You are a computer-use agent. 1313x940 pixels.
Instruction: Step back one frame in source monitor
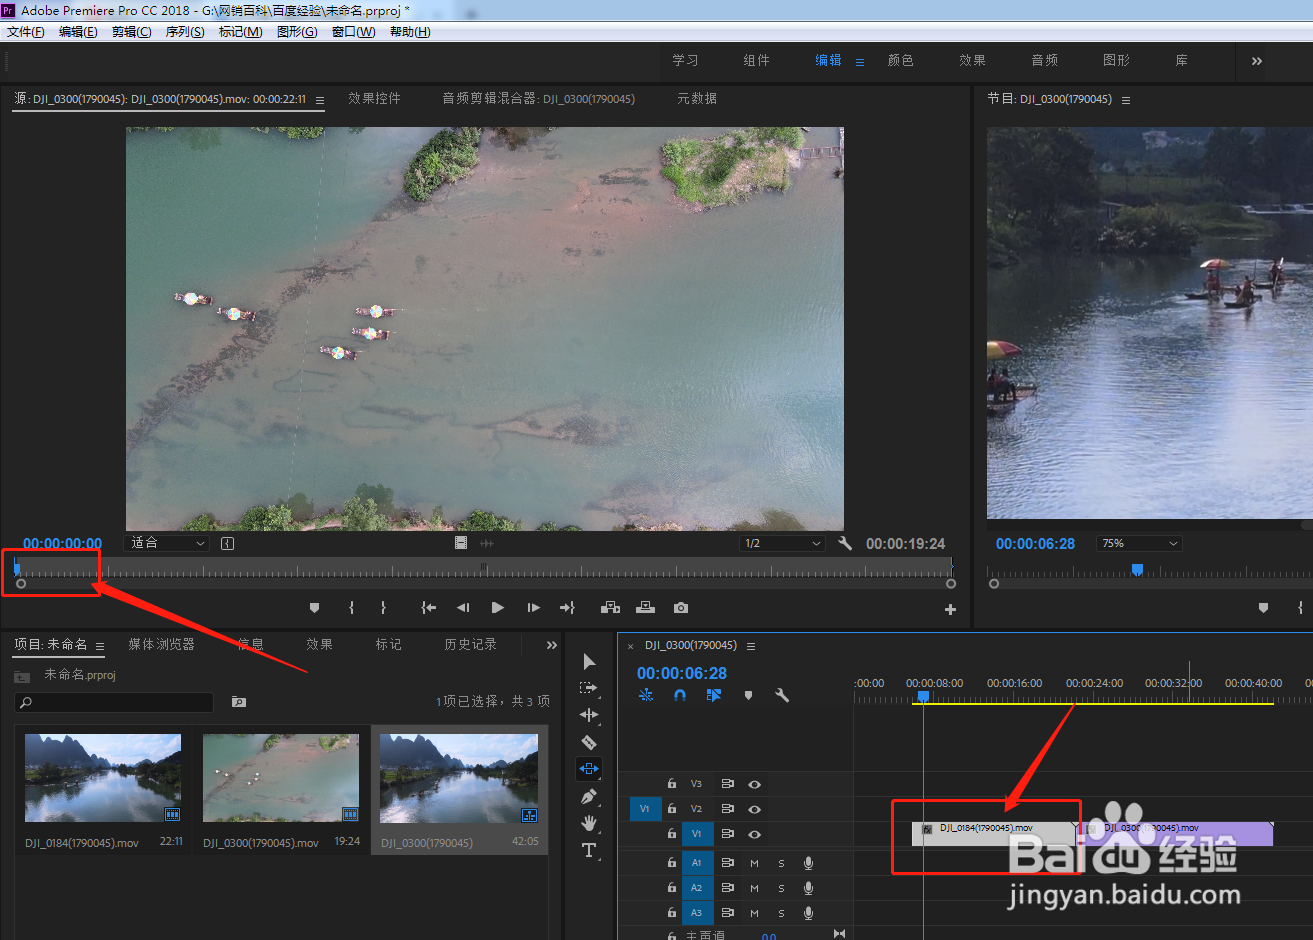(463, 608)
